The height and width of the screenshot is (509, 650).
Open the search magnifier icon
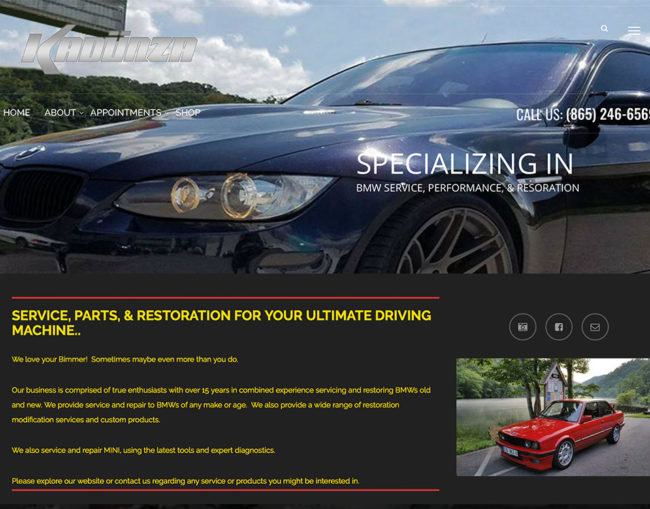[x=604, y=29]
